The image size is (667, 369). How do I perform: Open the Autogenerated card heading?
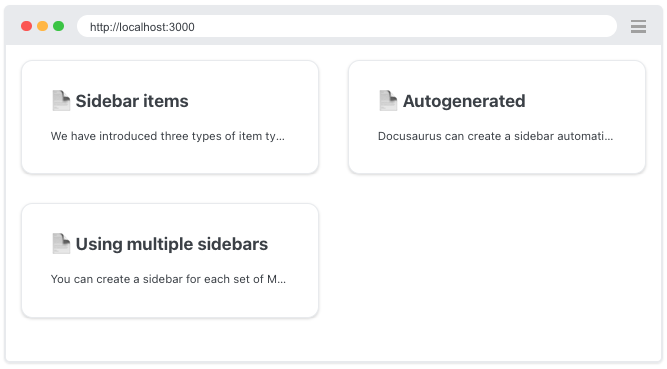[x=464, y=101]
